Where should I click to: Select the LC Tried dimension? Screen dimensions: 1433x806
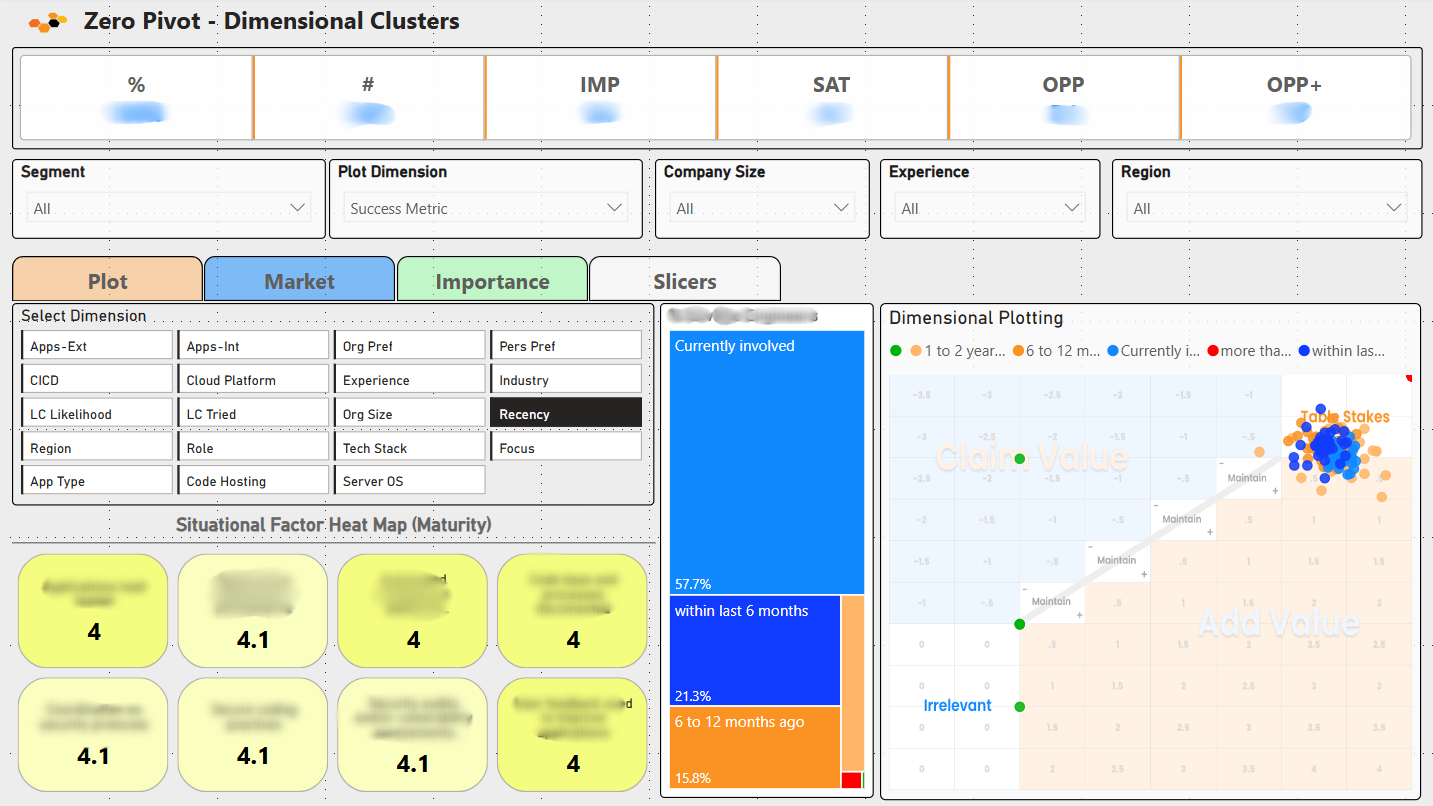pyautogui.click(x=253, y=414)
